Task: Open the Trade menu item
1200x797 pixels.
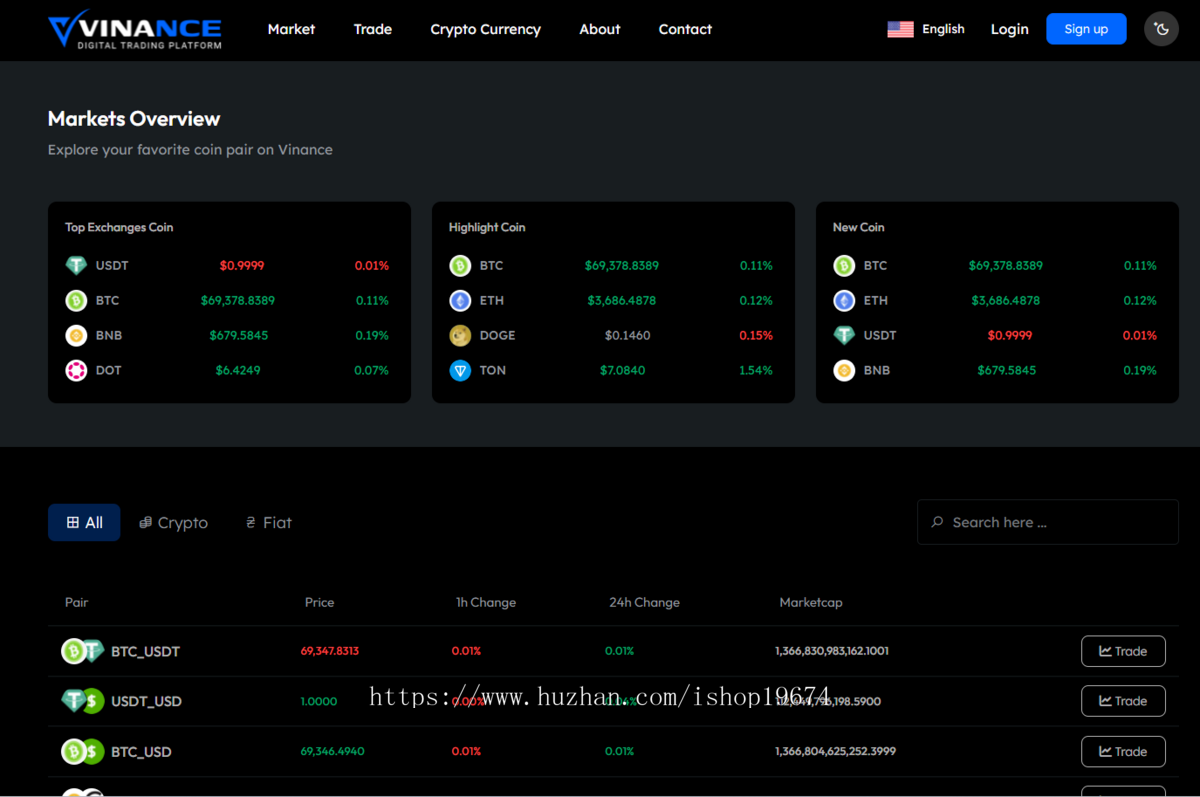Action: click(373, 29)
